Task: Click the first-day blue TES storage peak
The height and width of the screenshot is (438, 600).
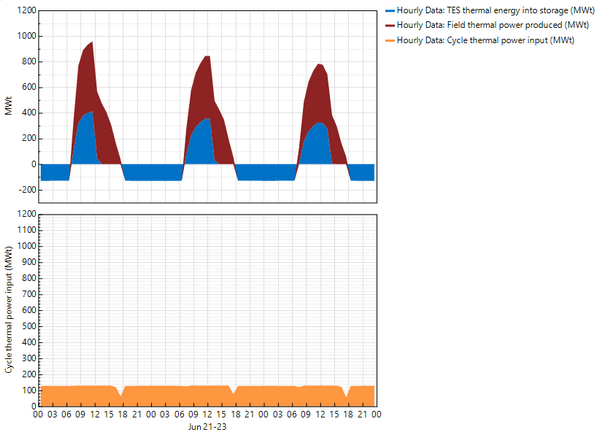Action: pyautogui.click(x=91, y=113)
